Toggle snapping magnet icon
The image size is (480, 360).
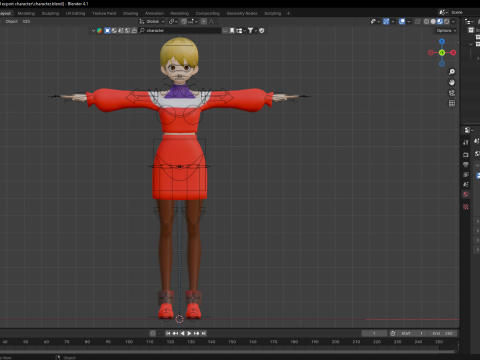[184, 21]
